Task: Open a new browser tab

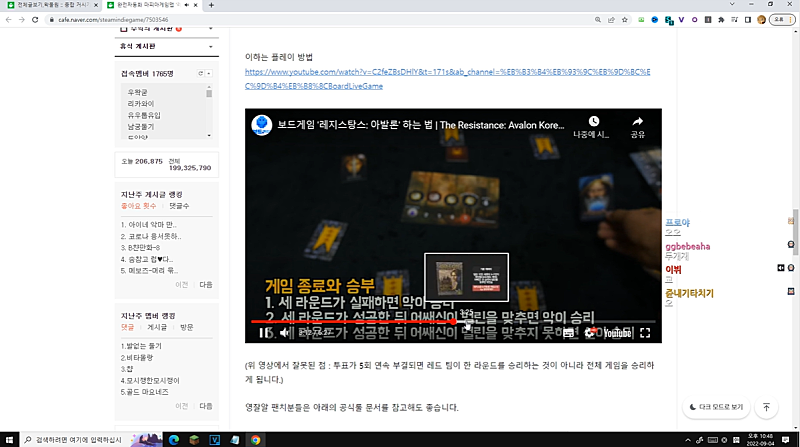Action: (211, 5)
